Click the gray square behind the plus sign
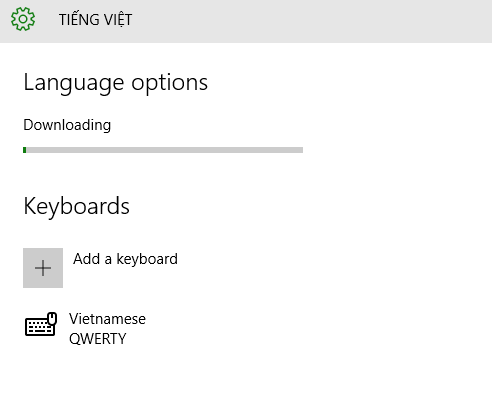This screenshot has width=492, height=393. 43,268
